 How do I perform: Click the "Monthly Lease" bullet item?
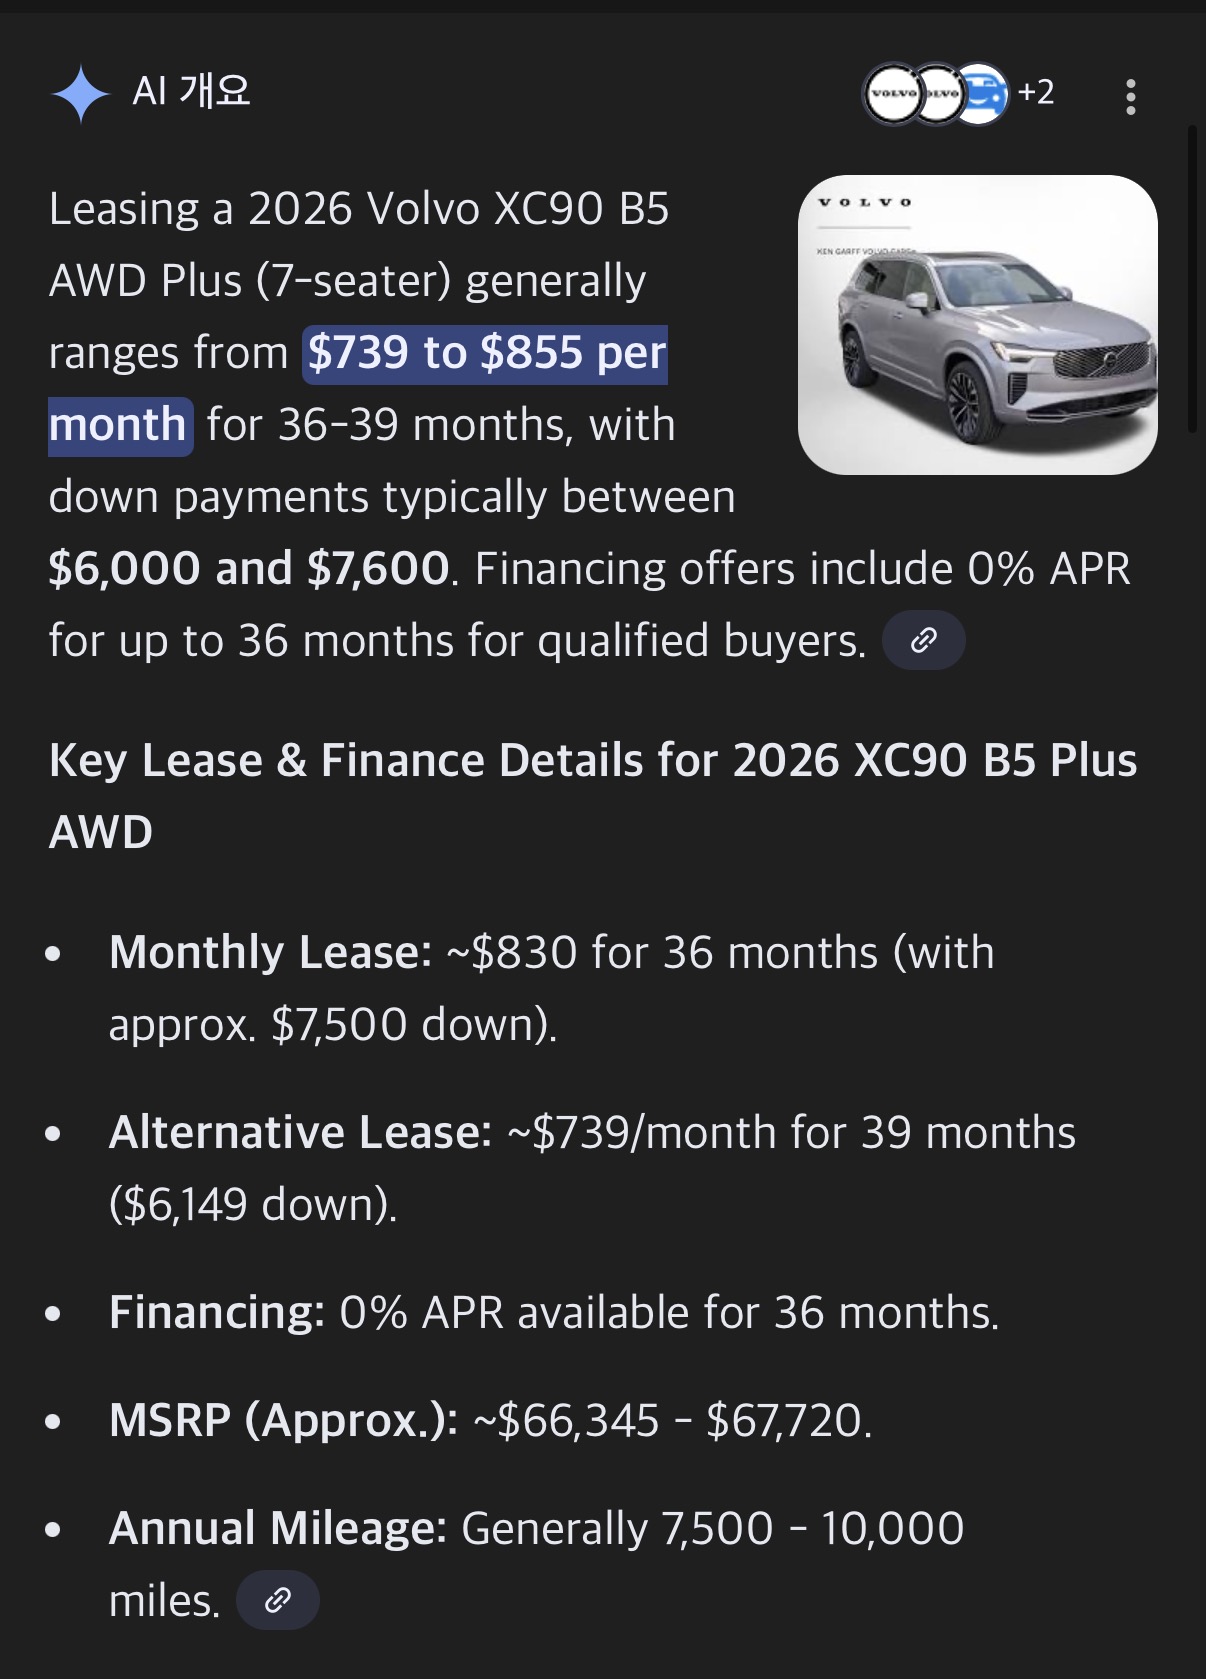tap(551, 953)
